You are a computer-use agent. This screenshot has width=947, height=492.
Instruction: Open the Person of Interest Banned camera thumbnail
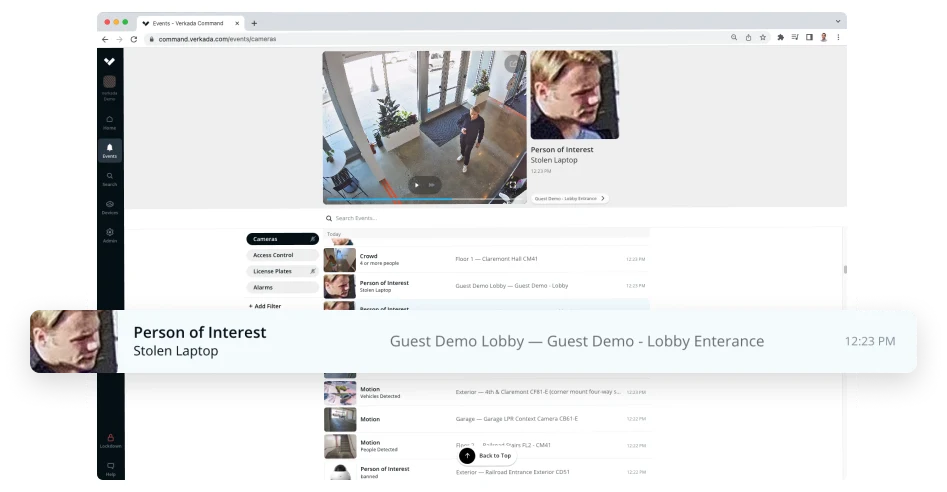(340, 471)
